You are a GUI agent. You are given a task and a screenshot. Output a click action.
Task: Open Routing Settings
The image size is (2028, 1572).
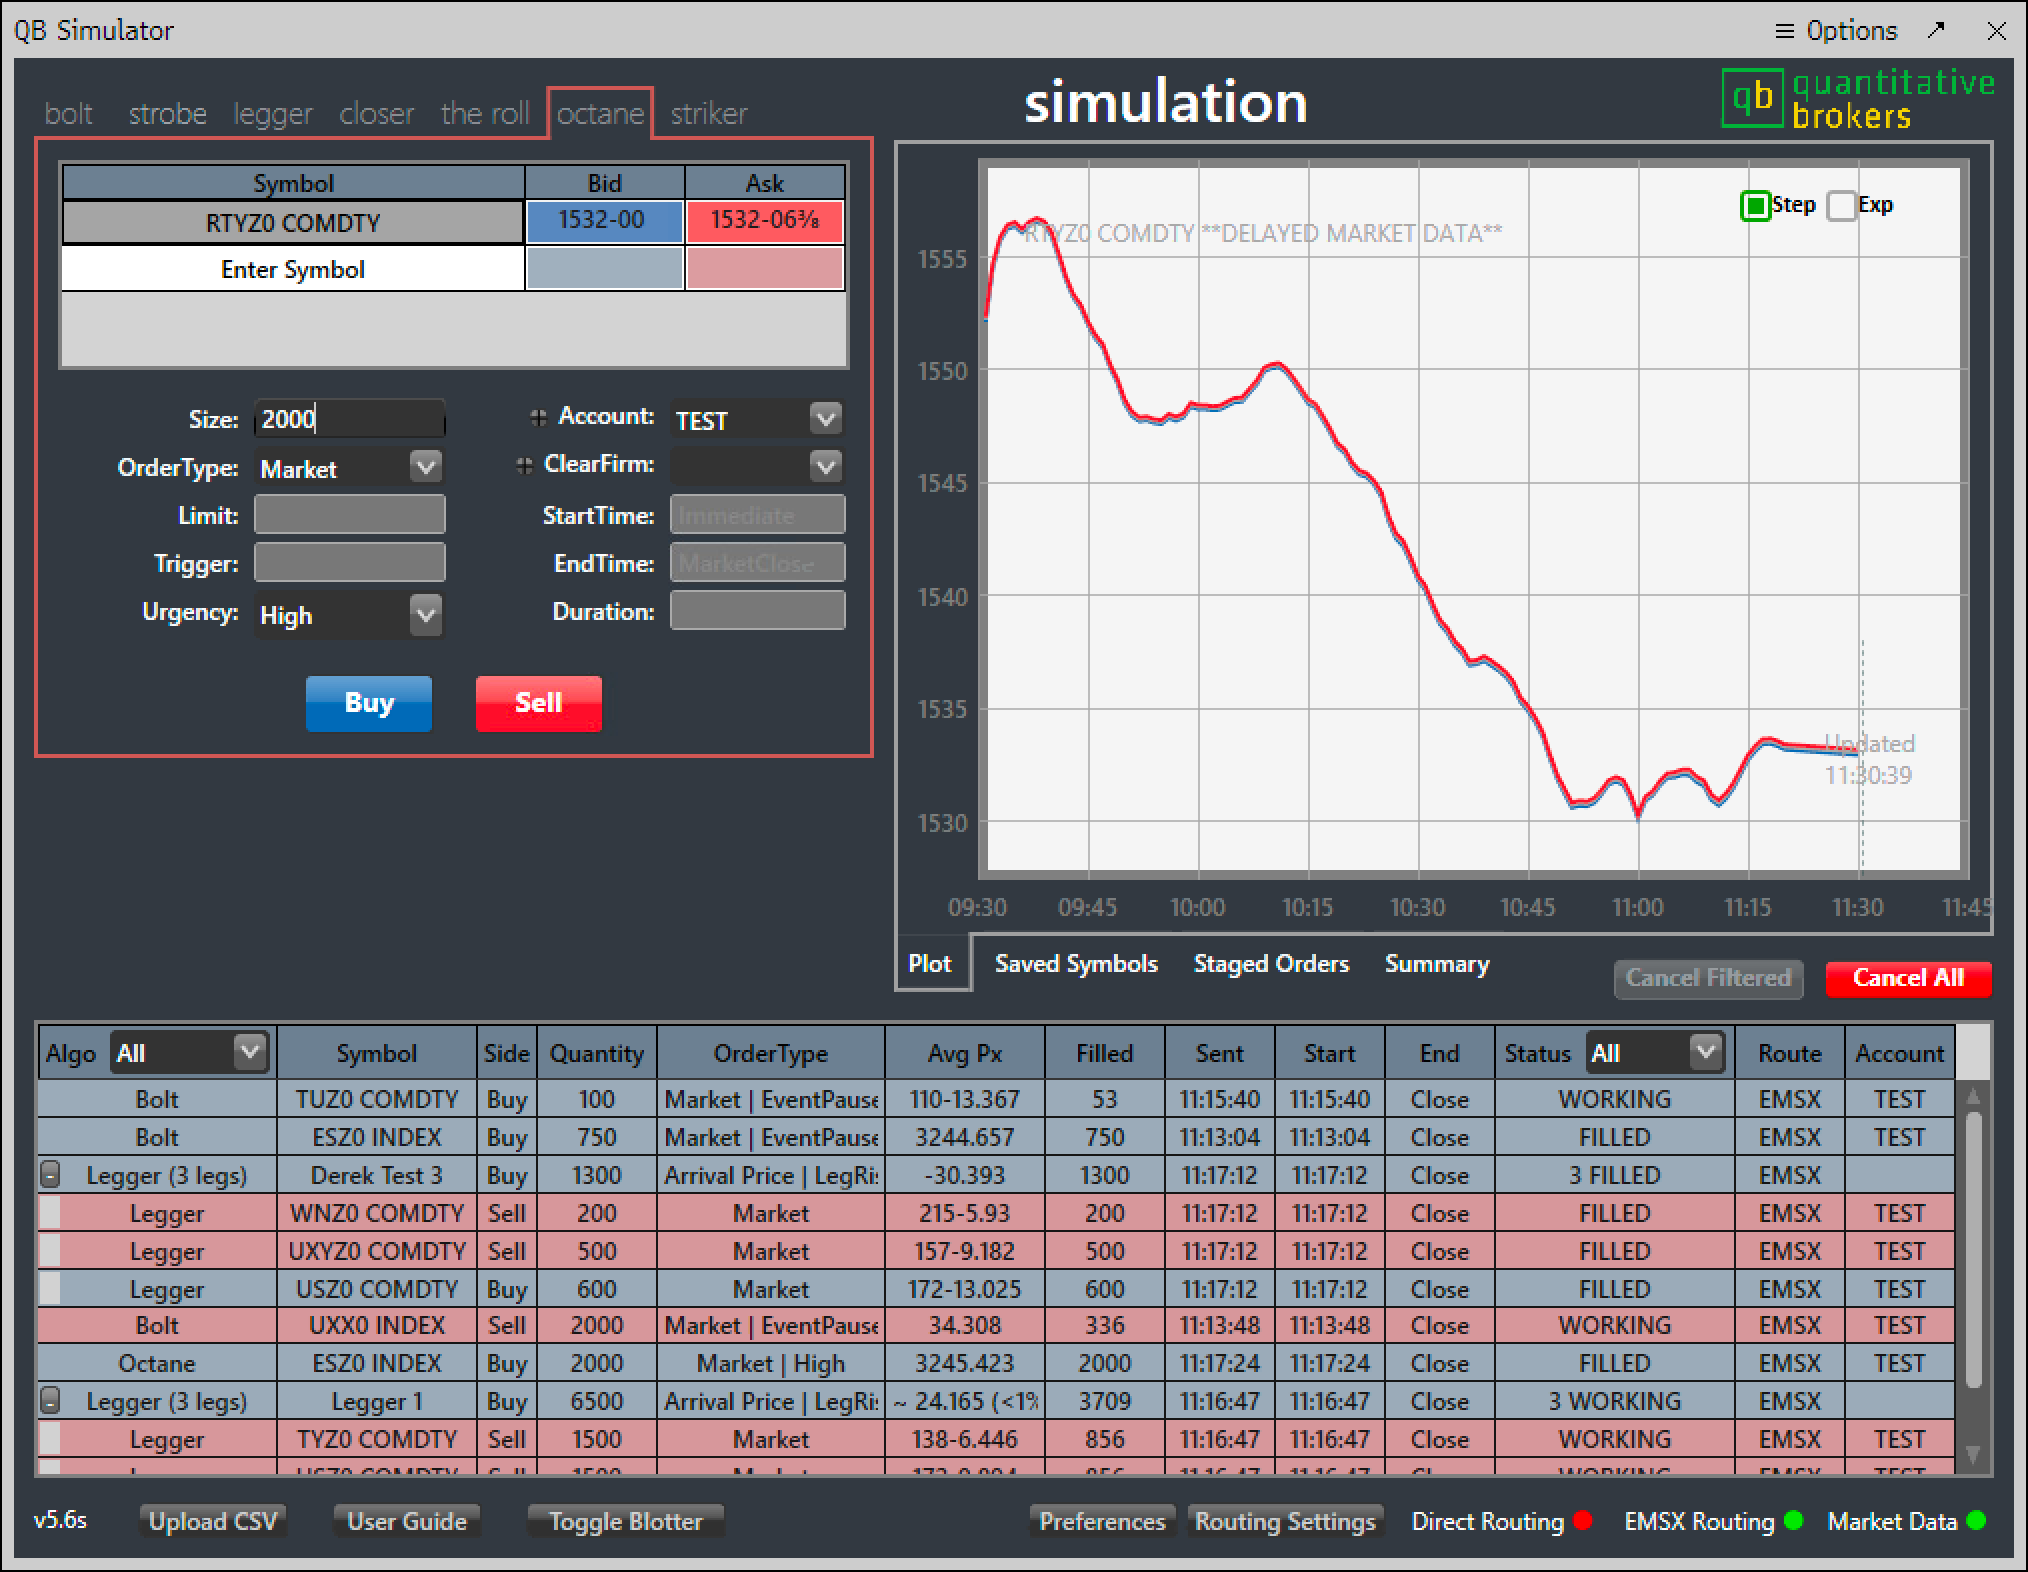(1285, 1521)
